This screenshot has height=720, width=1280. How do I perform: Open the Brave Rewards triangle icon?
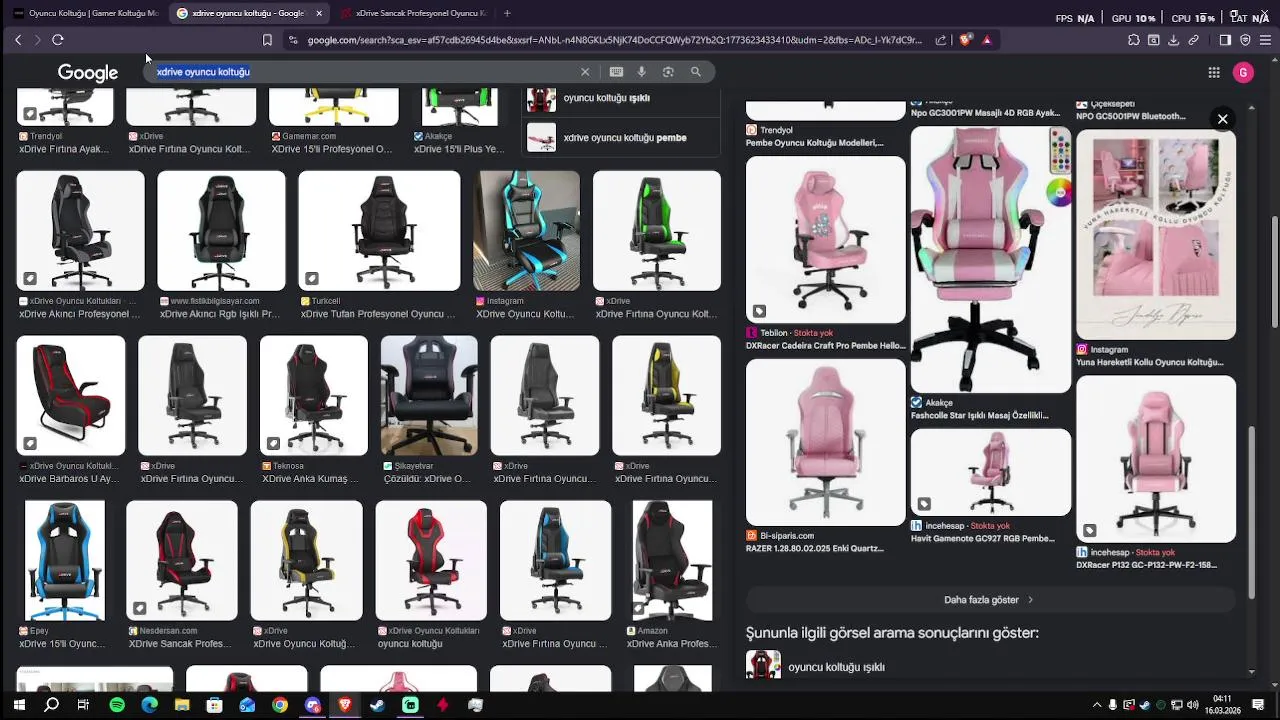pos(987,40)
